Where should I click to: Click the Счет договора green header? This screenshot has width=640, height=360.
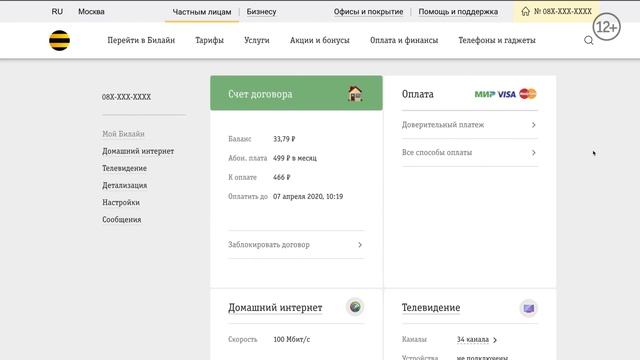[296, 93]
